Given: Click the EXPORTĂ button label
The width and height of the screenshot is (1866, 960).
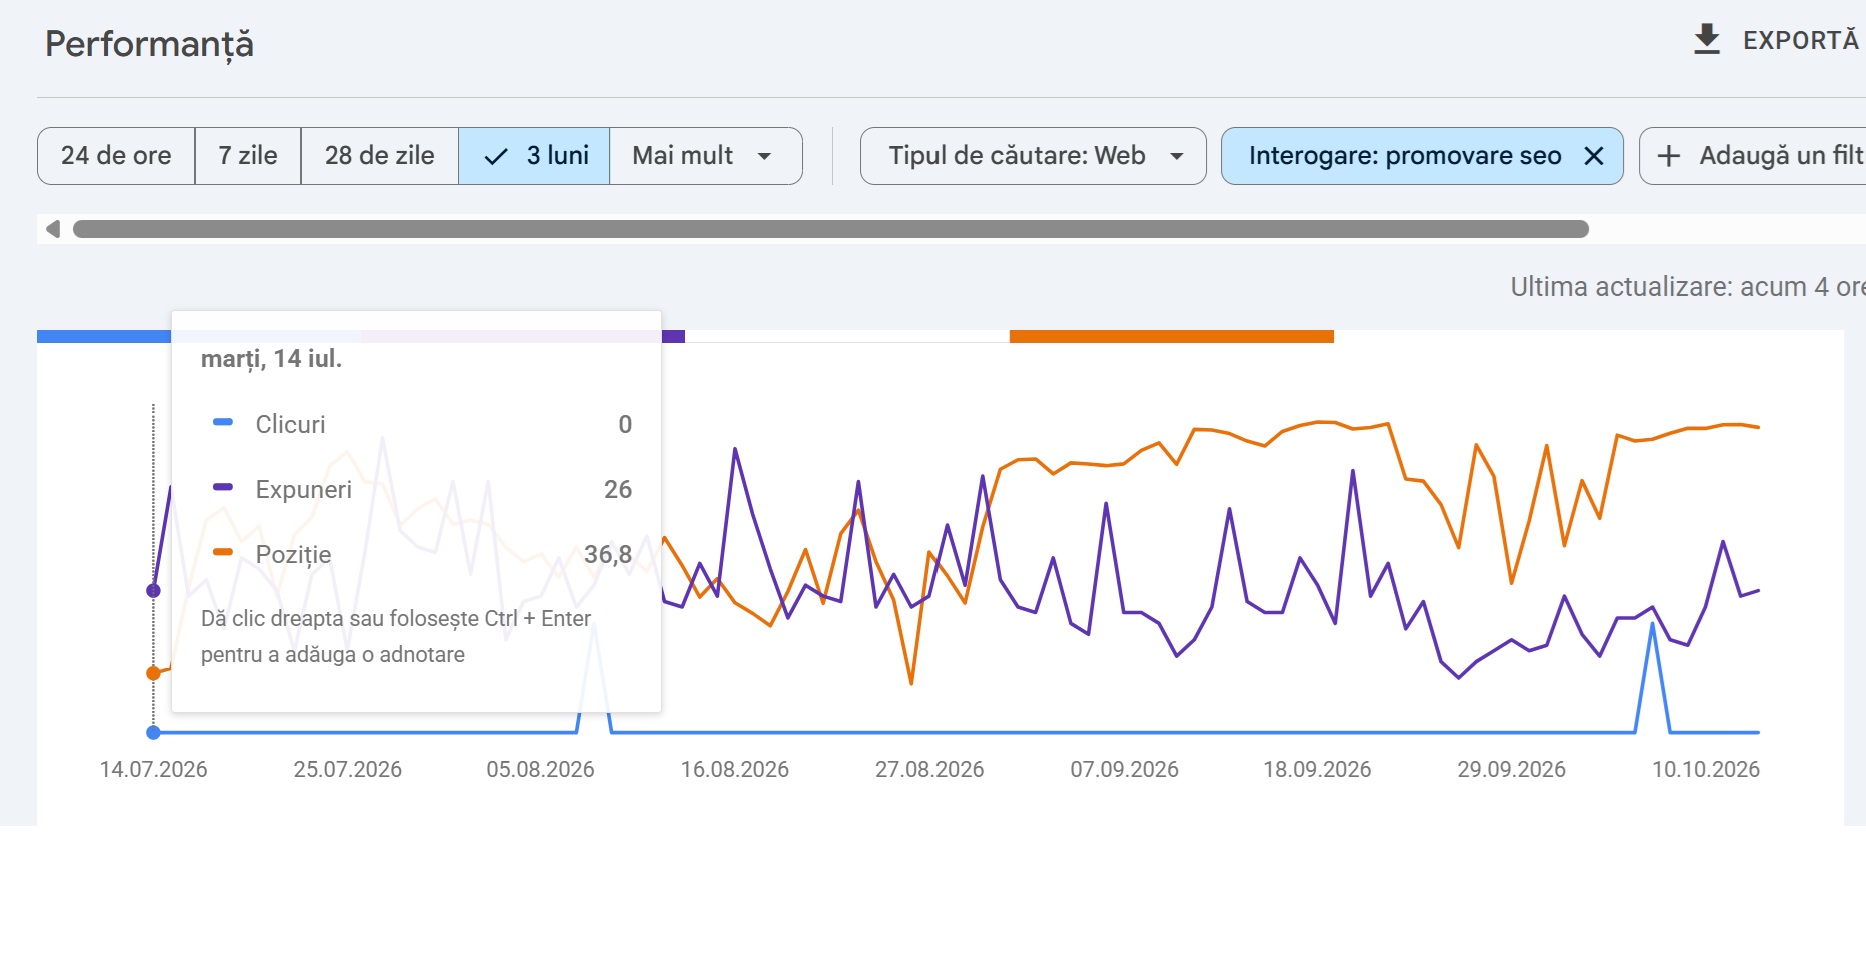Looking at the screenshot, I should [x=1801, y=41].
